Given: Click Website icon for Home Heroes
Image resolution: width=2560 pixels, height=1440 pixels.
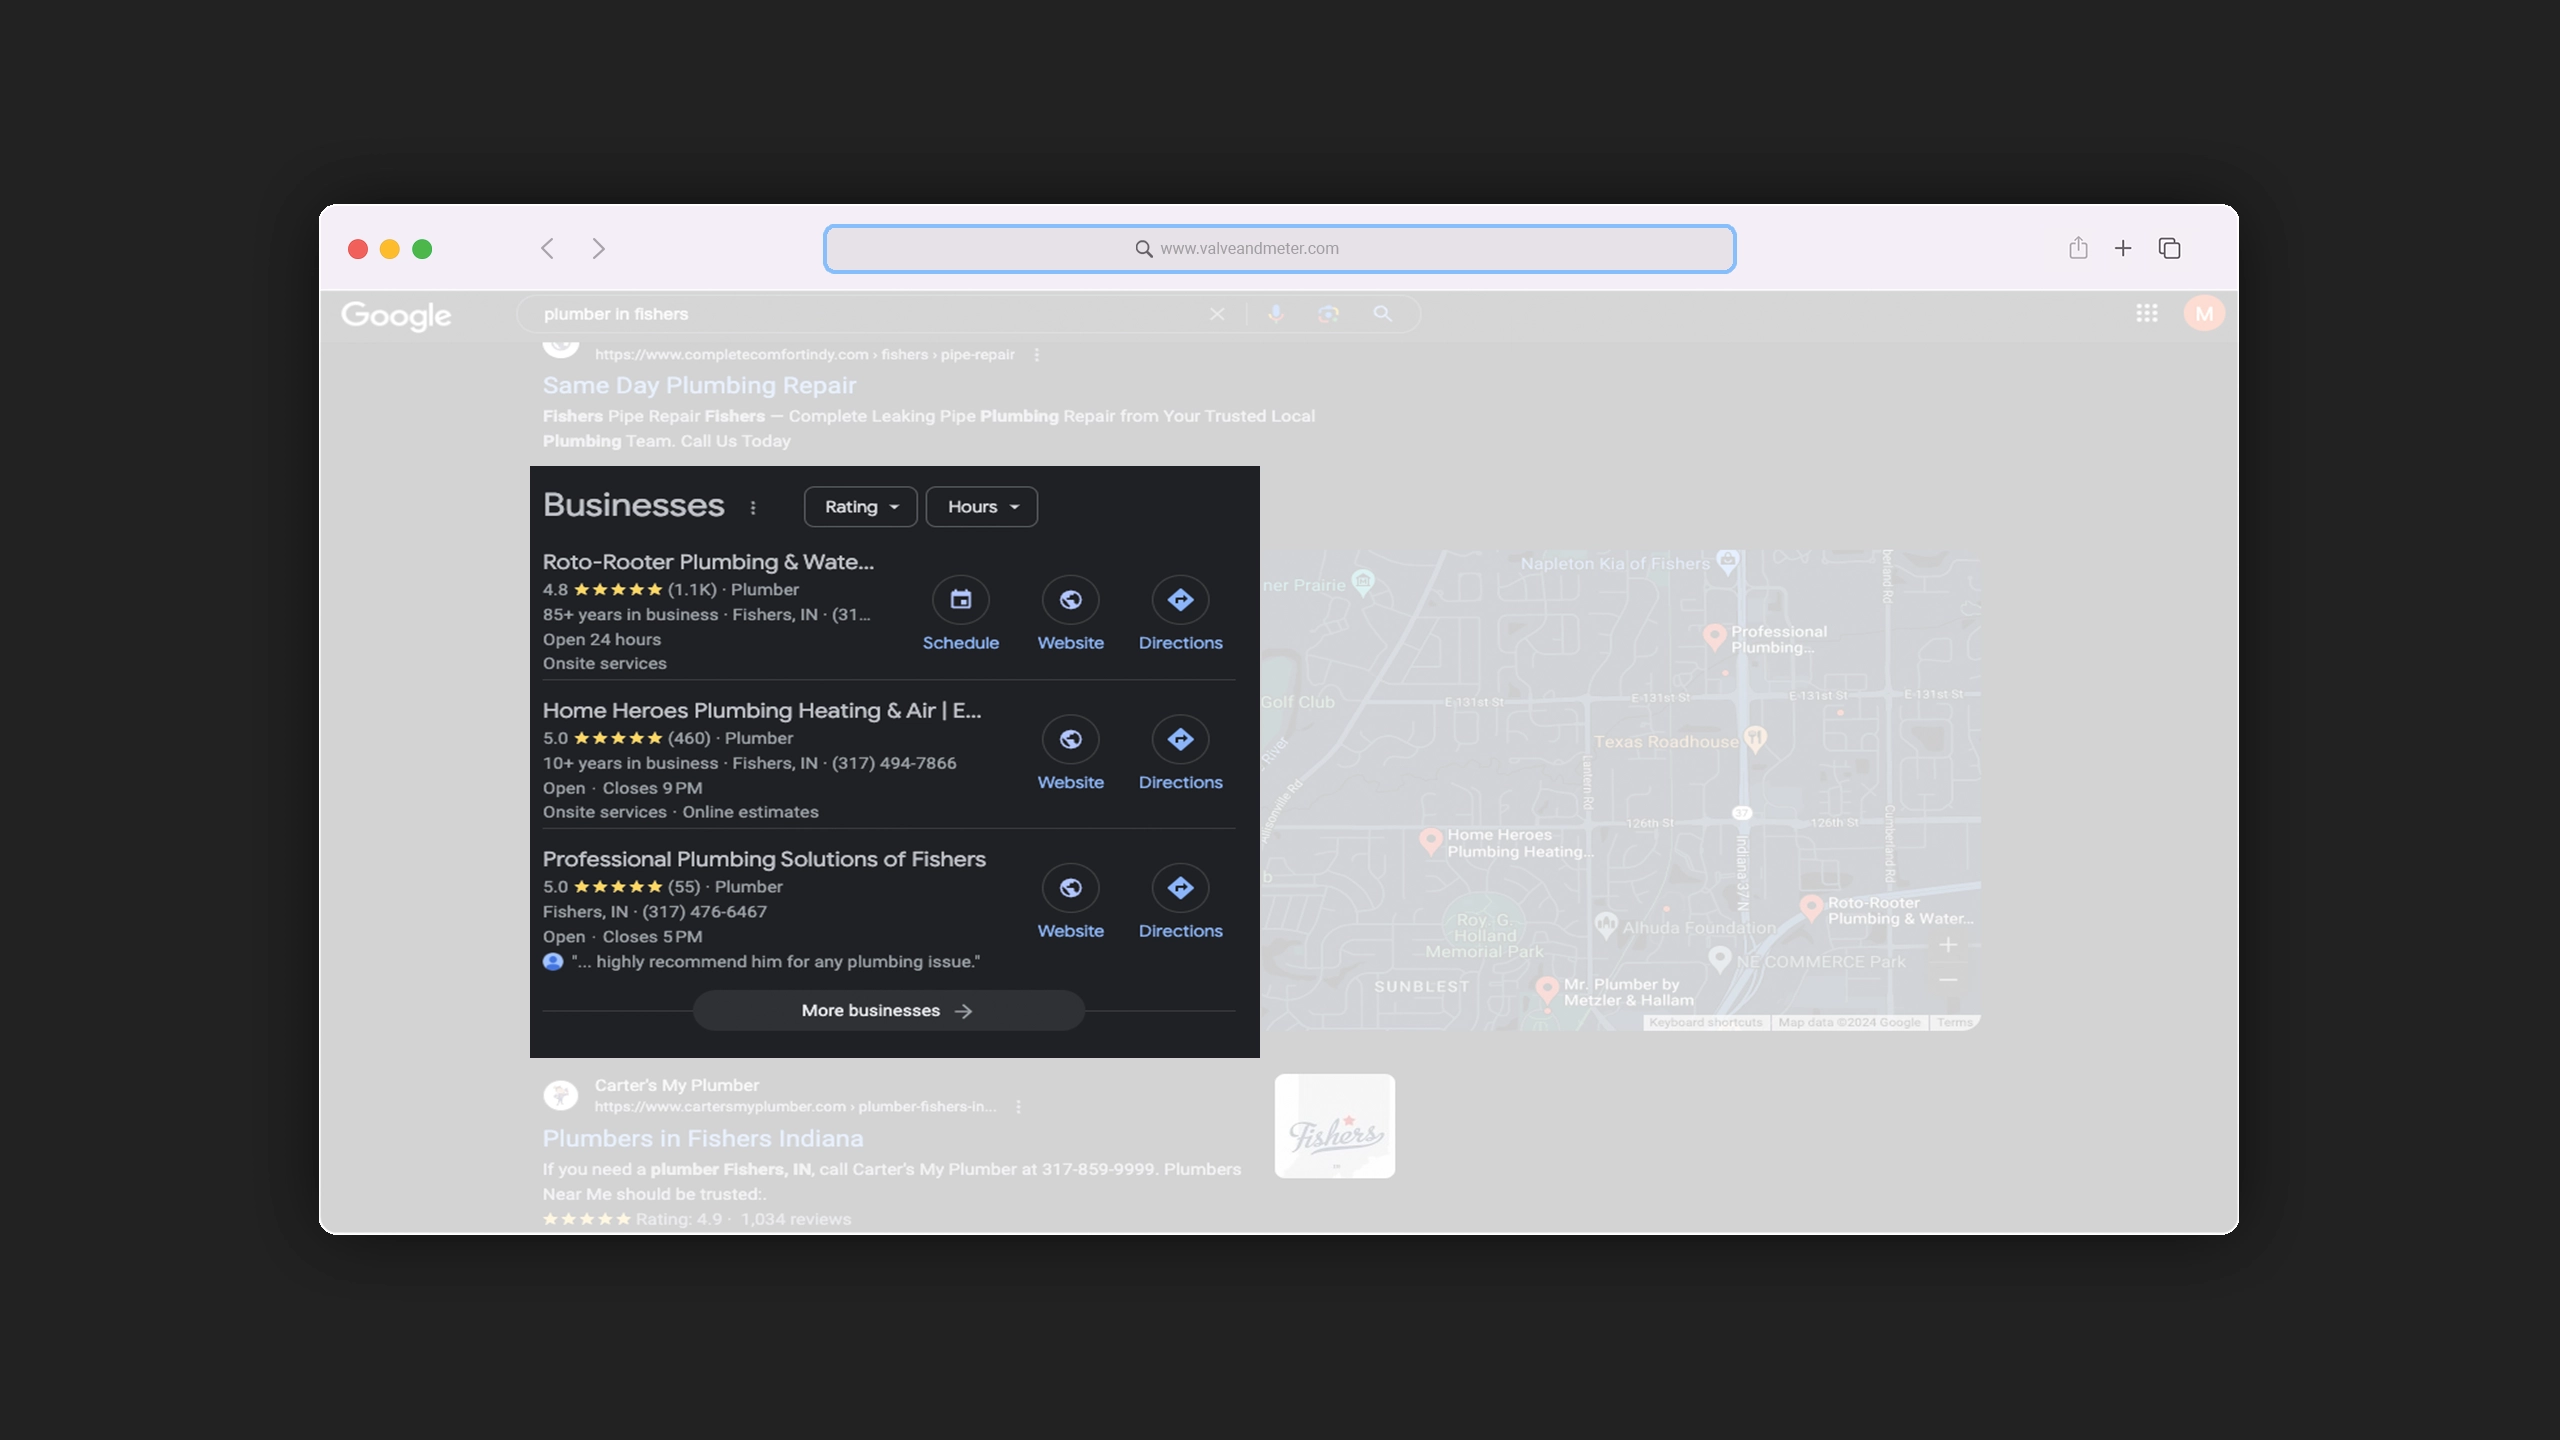Looking at the screenshot, I should click(x=1070, y=739).
